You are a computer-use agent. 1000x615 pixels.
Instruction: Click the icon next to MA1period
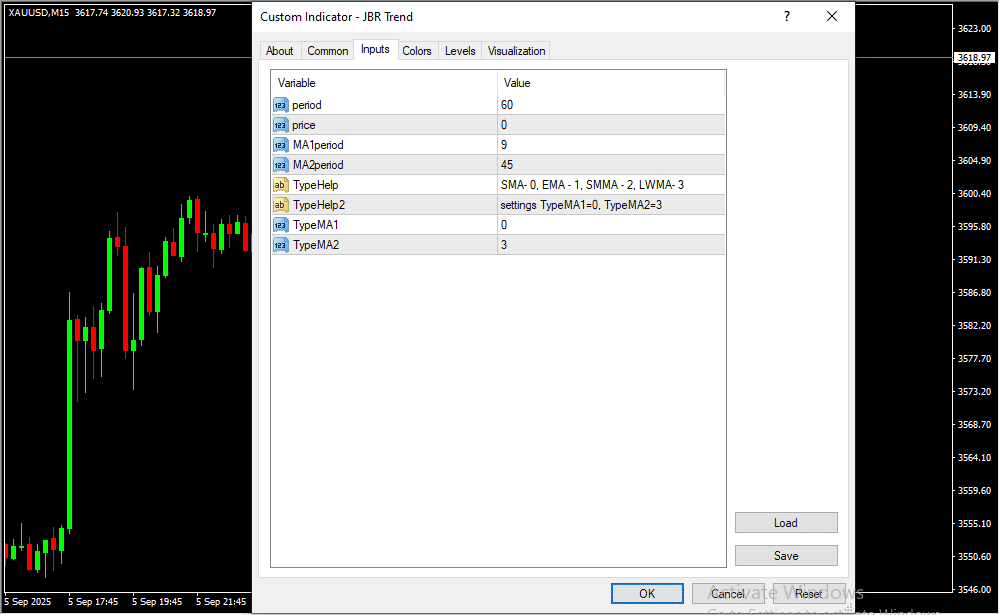(280, 145)
